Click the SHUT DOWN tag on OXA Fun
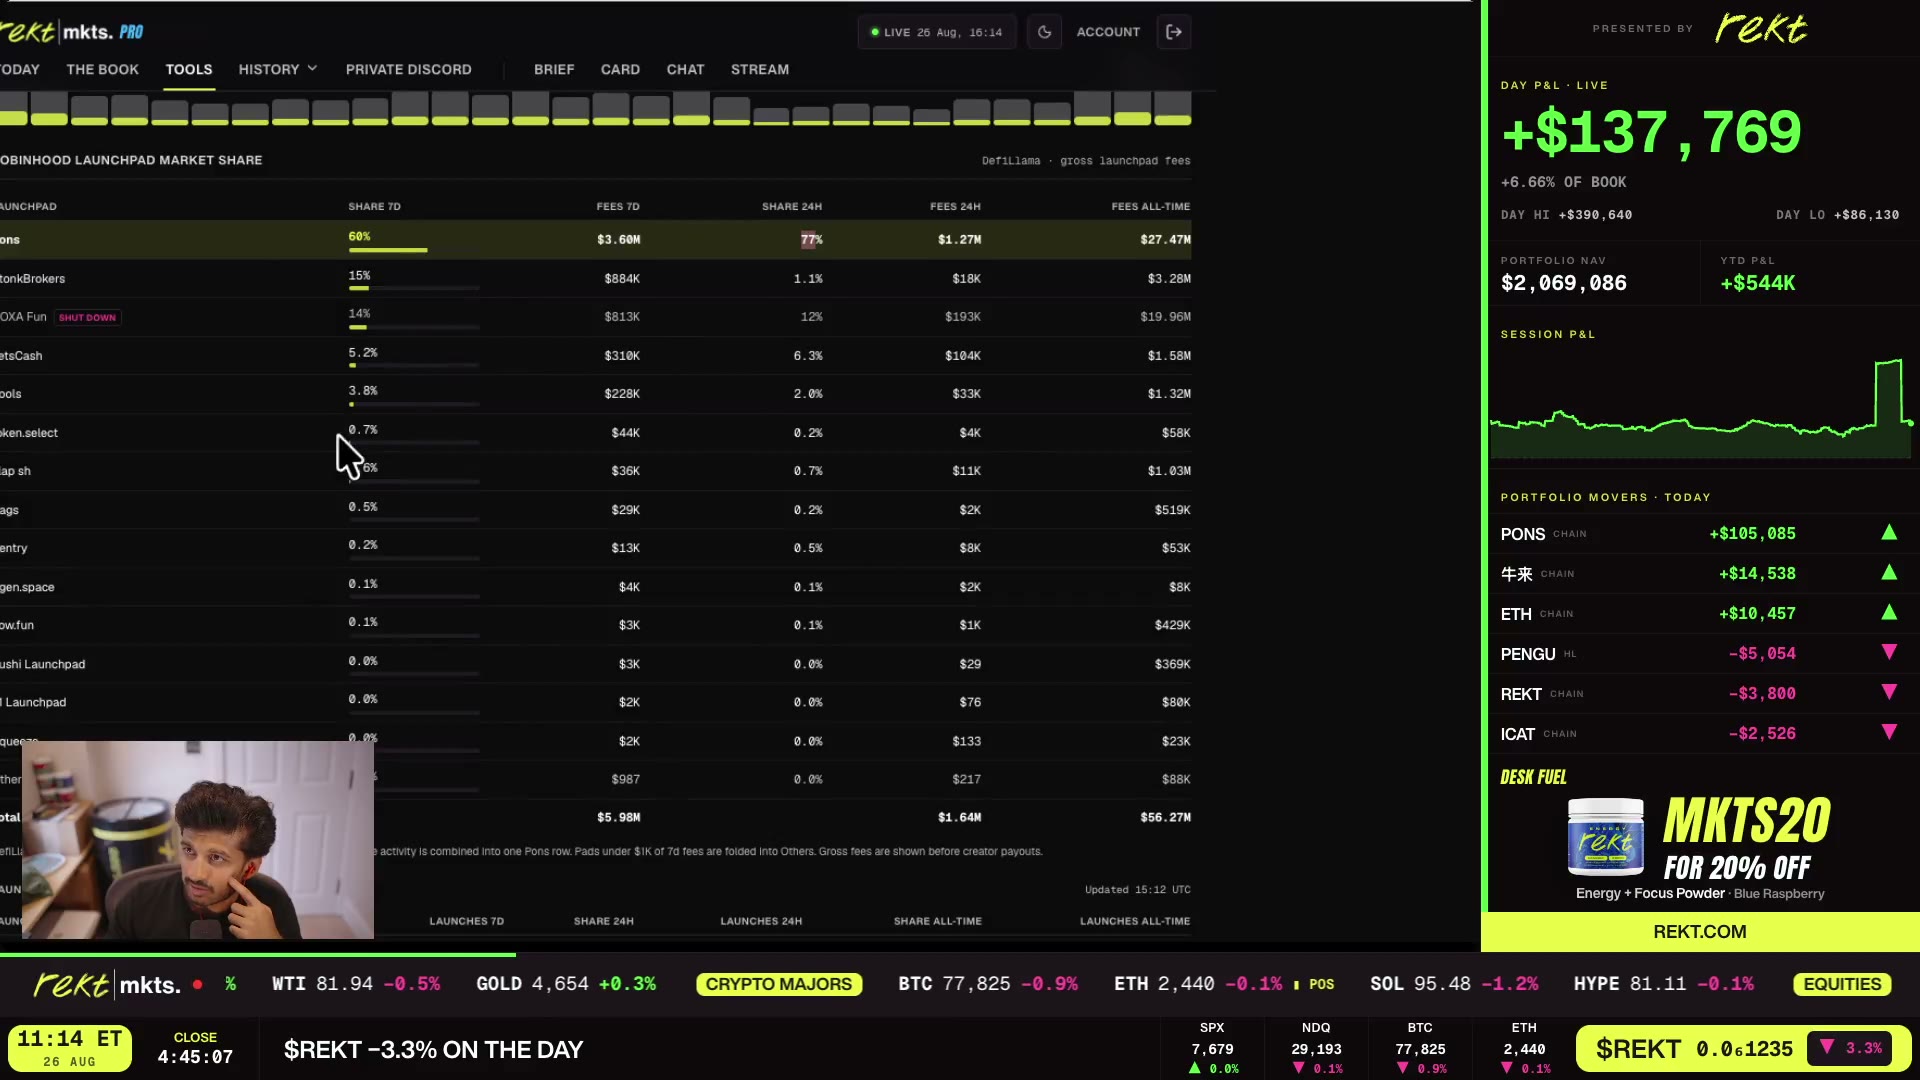 pos(87,318)
